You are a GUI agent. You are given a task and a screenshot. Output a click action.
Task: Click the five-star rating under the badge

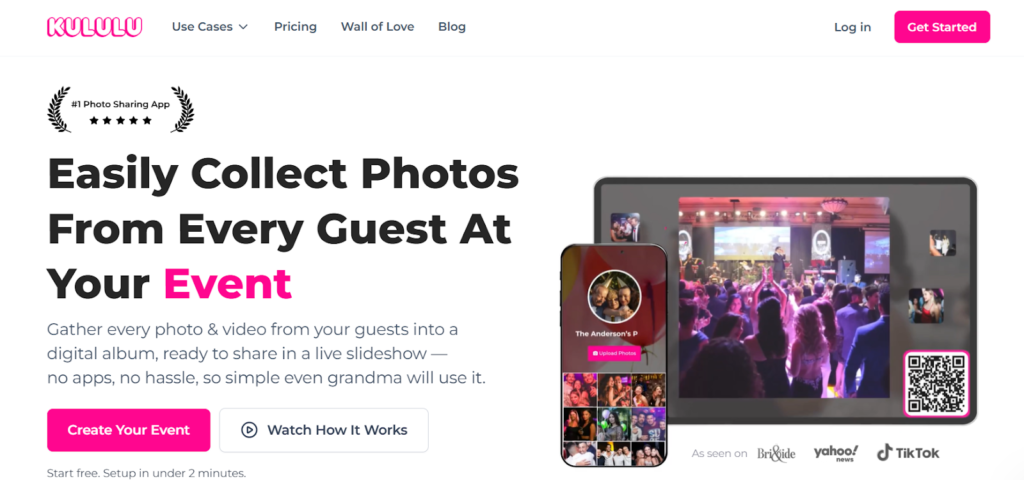coord(120,120)
